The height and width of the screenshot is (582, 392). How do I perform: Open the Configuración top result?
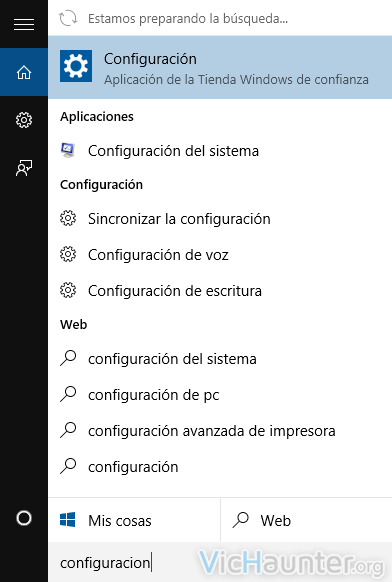click(220, 67)
